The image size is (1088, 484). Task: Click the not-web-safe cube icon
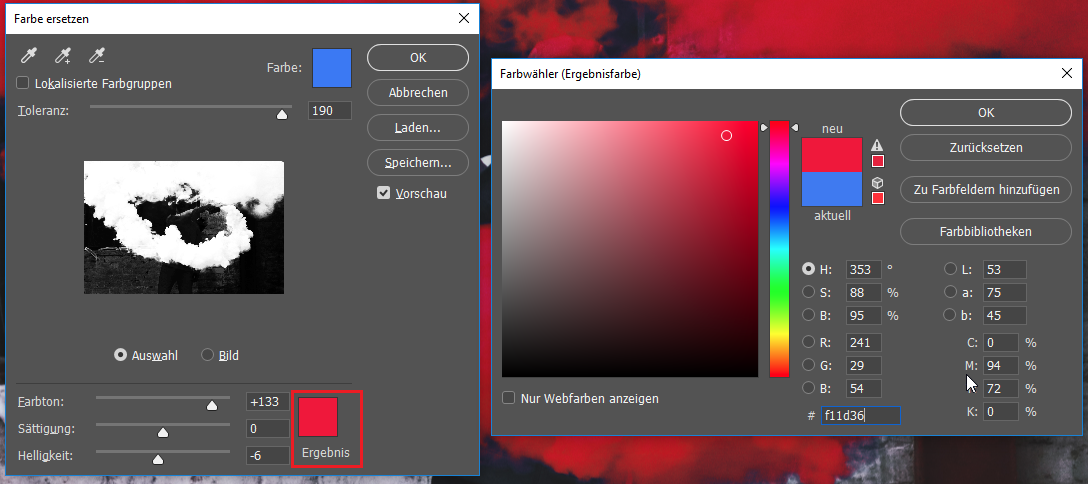[x=877, y=183]
